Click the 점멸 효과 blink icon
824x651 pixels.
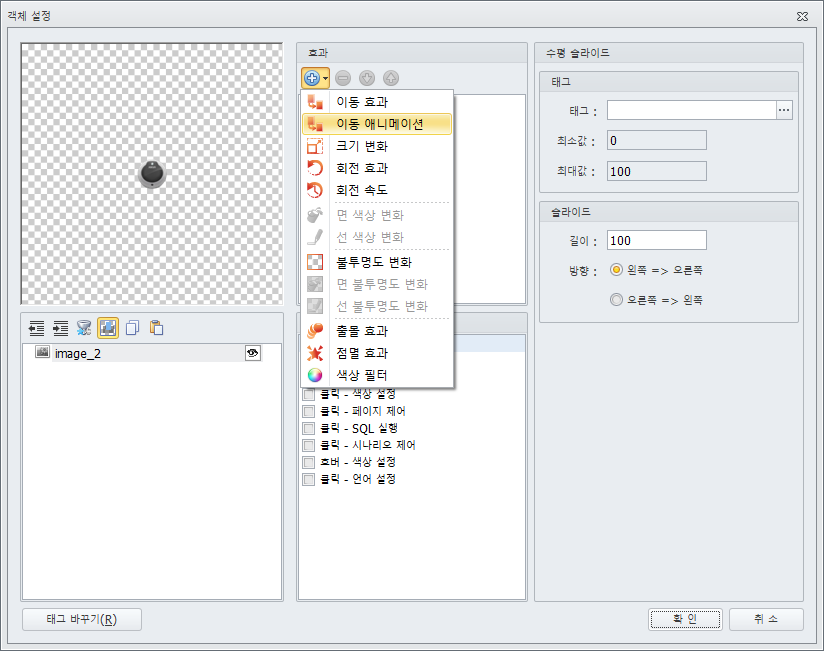click(x=315, y=353)
